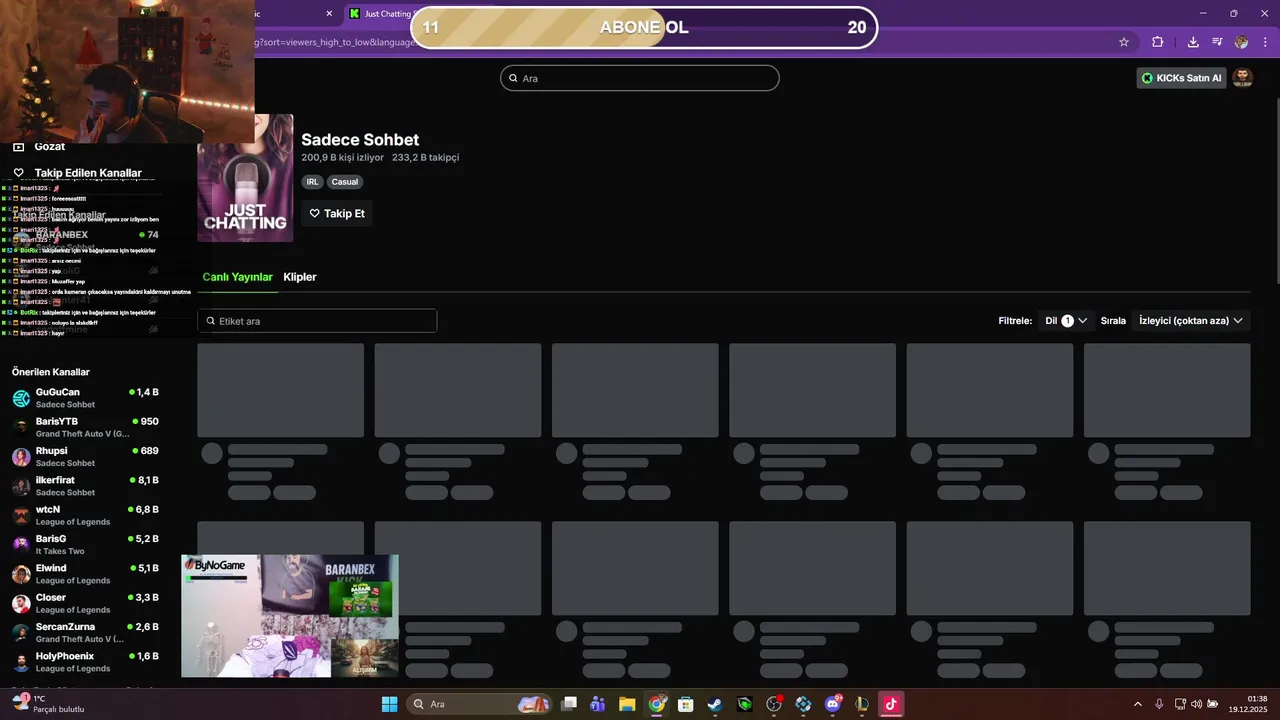Click the Elwind channel avatar
This screenshot has width=1280, height=720.
[21, 575]
